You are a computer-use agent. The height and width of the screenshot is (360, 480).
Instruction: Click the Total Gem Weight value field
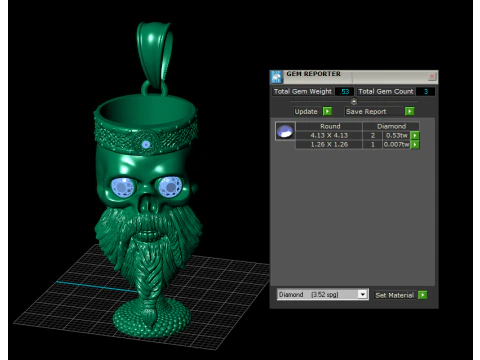tap(344, 92)
